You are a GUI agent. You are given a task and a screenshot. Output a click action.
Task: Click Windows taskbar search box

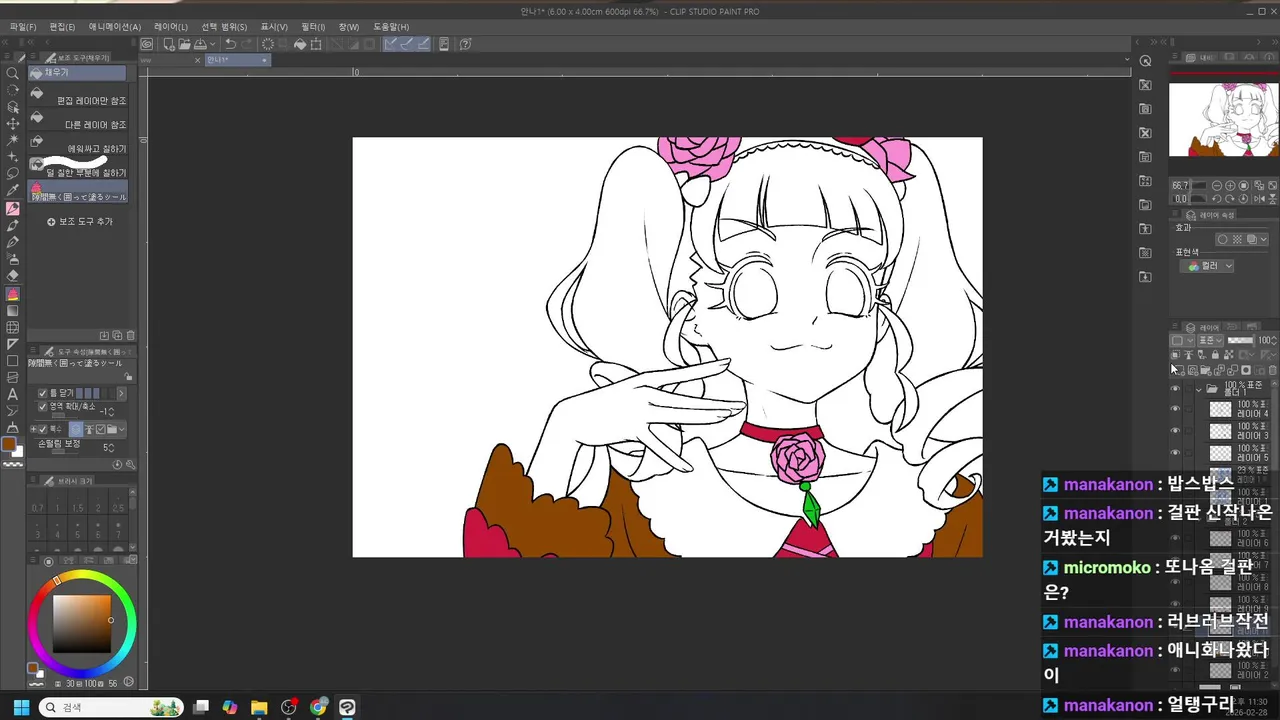click(110, 707)
